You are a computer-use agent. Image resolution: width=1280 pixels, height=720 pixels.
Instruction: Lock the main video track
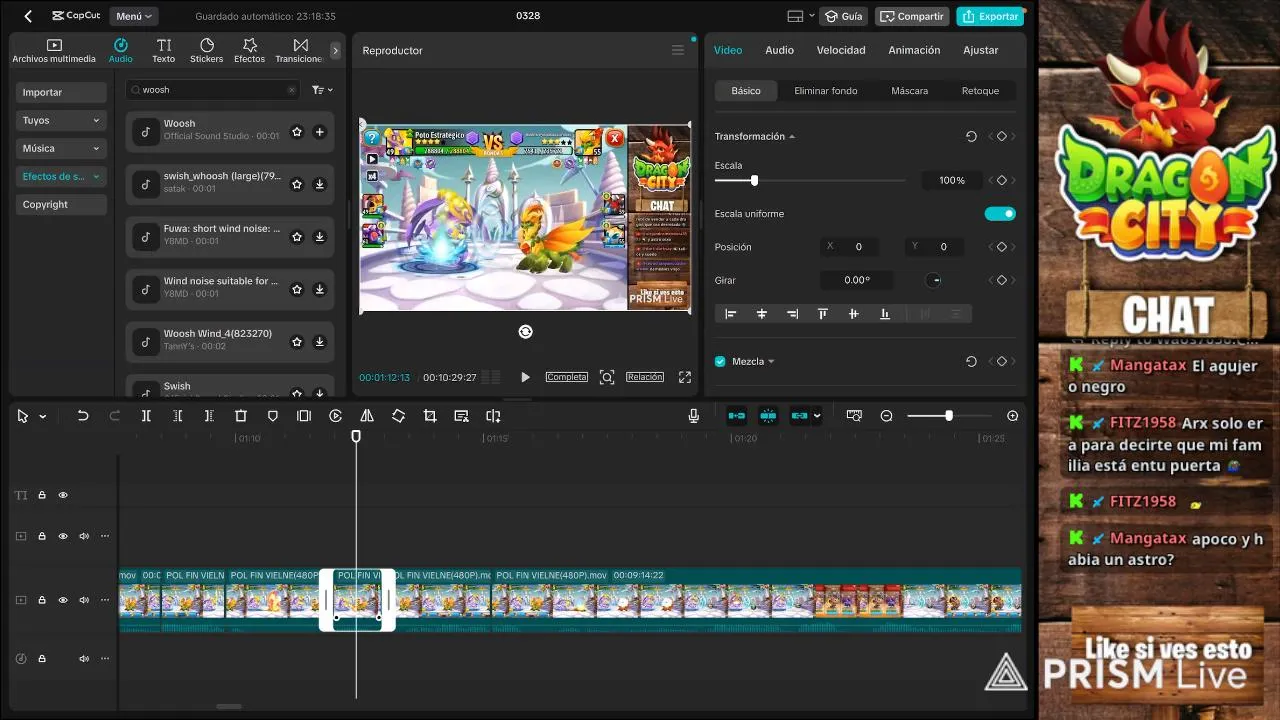(42, 600)
